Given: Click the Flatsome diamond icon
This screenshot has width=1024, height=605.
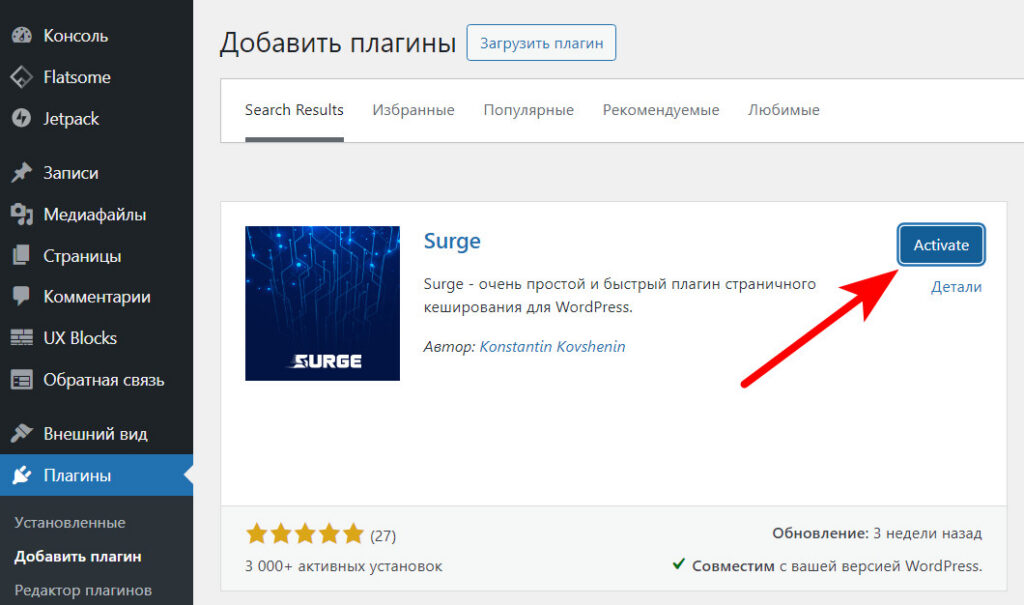Looking at the screenshot, I should coord(22,77).
